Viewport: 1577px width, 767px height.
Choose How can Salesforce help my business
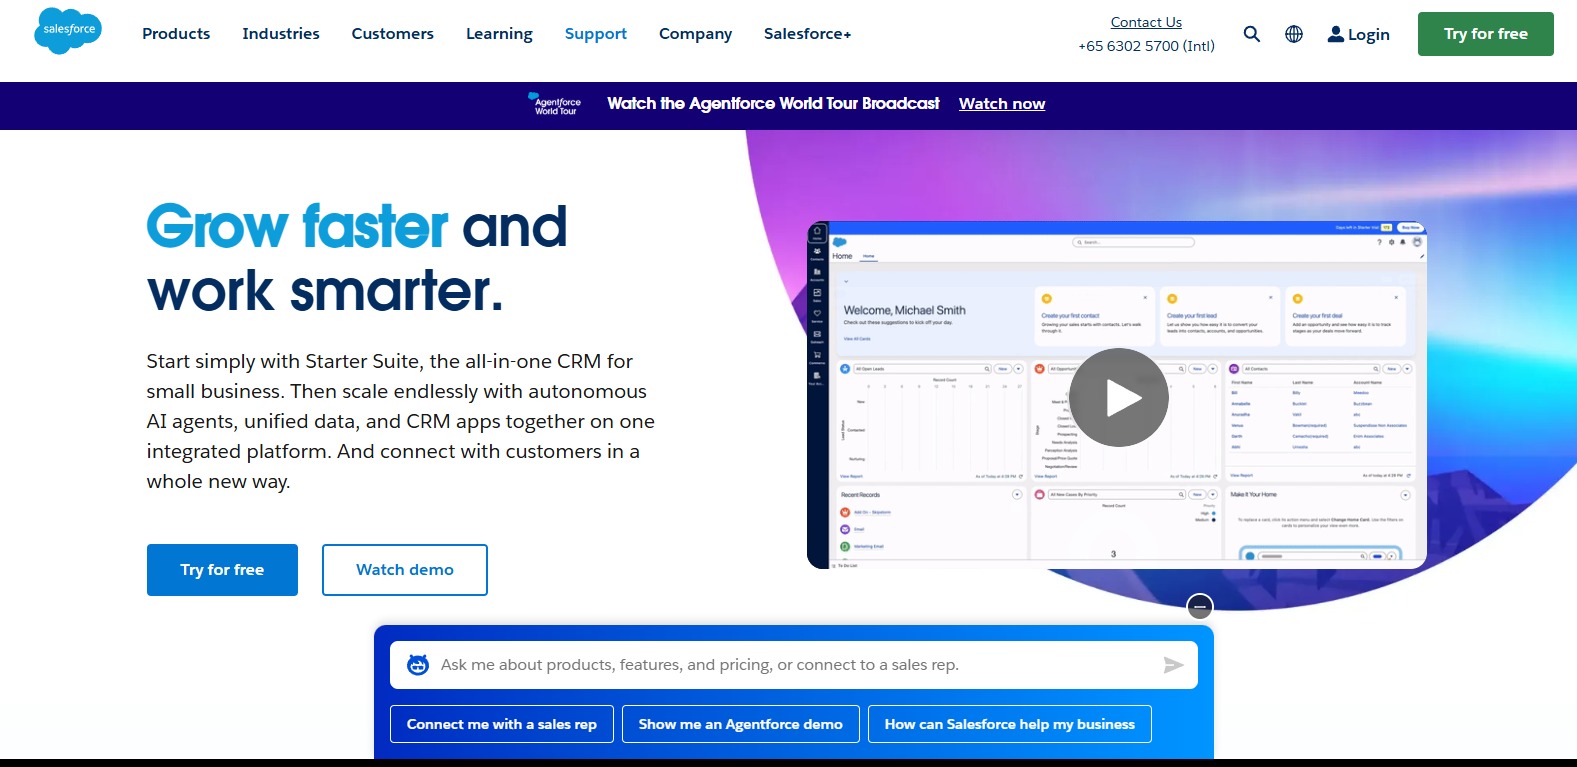tap(1010, 724)
